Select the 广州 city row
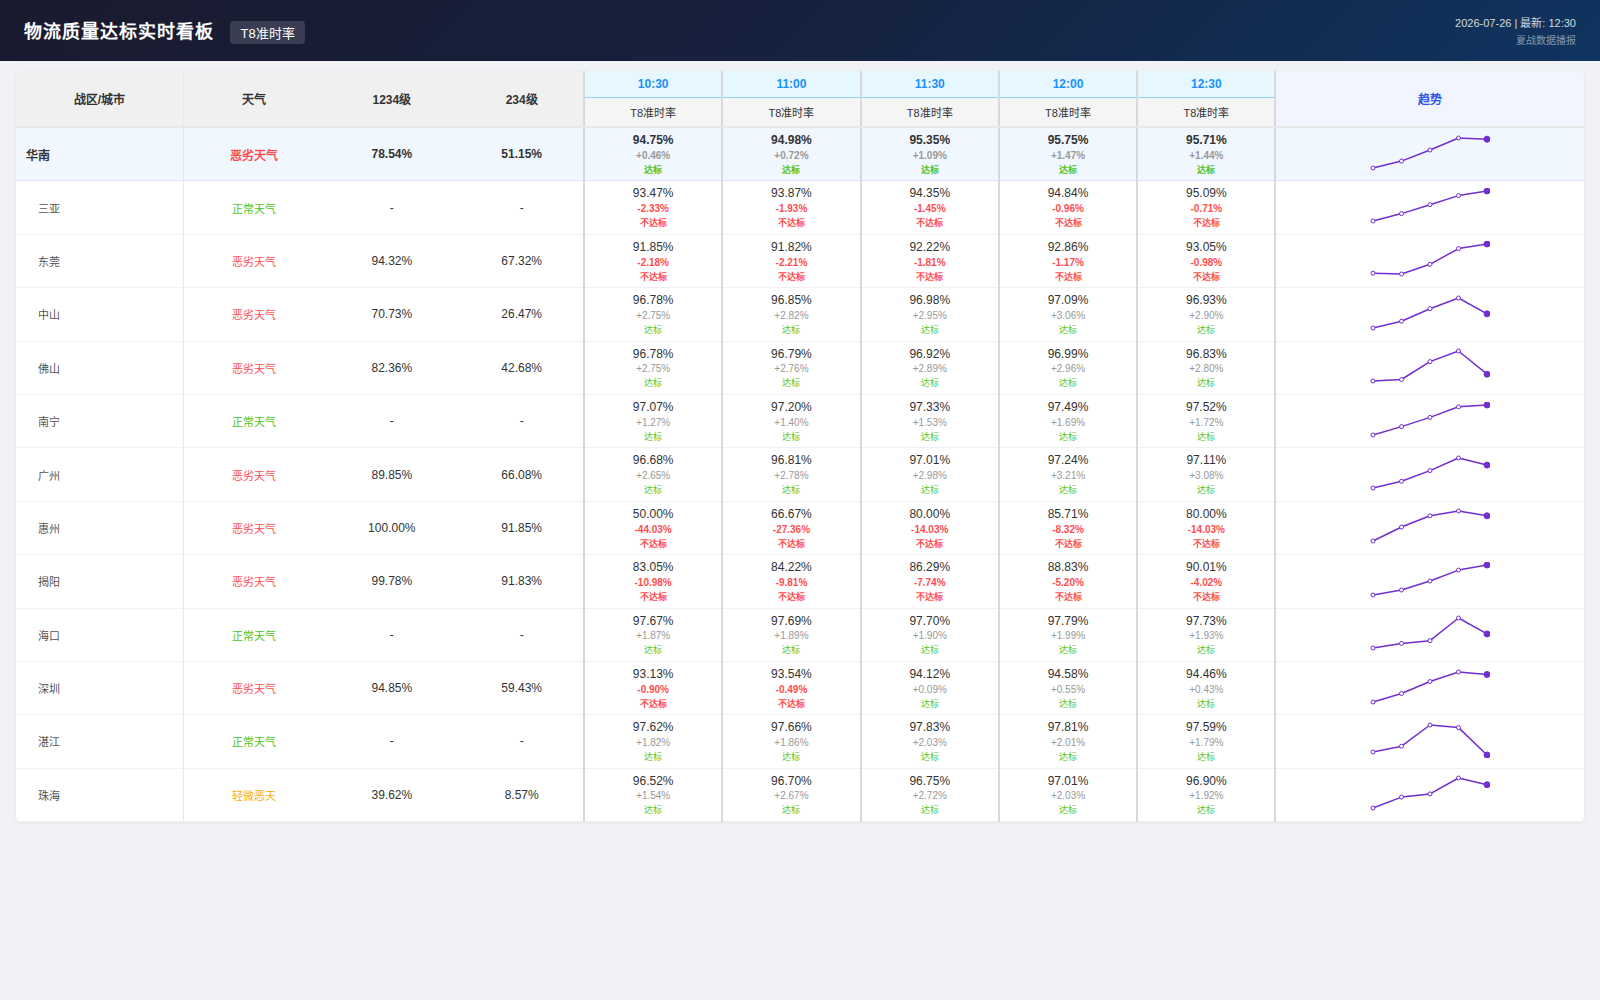Screen dimensions: 1600x1000 click(800, 475)
